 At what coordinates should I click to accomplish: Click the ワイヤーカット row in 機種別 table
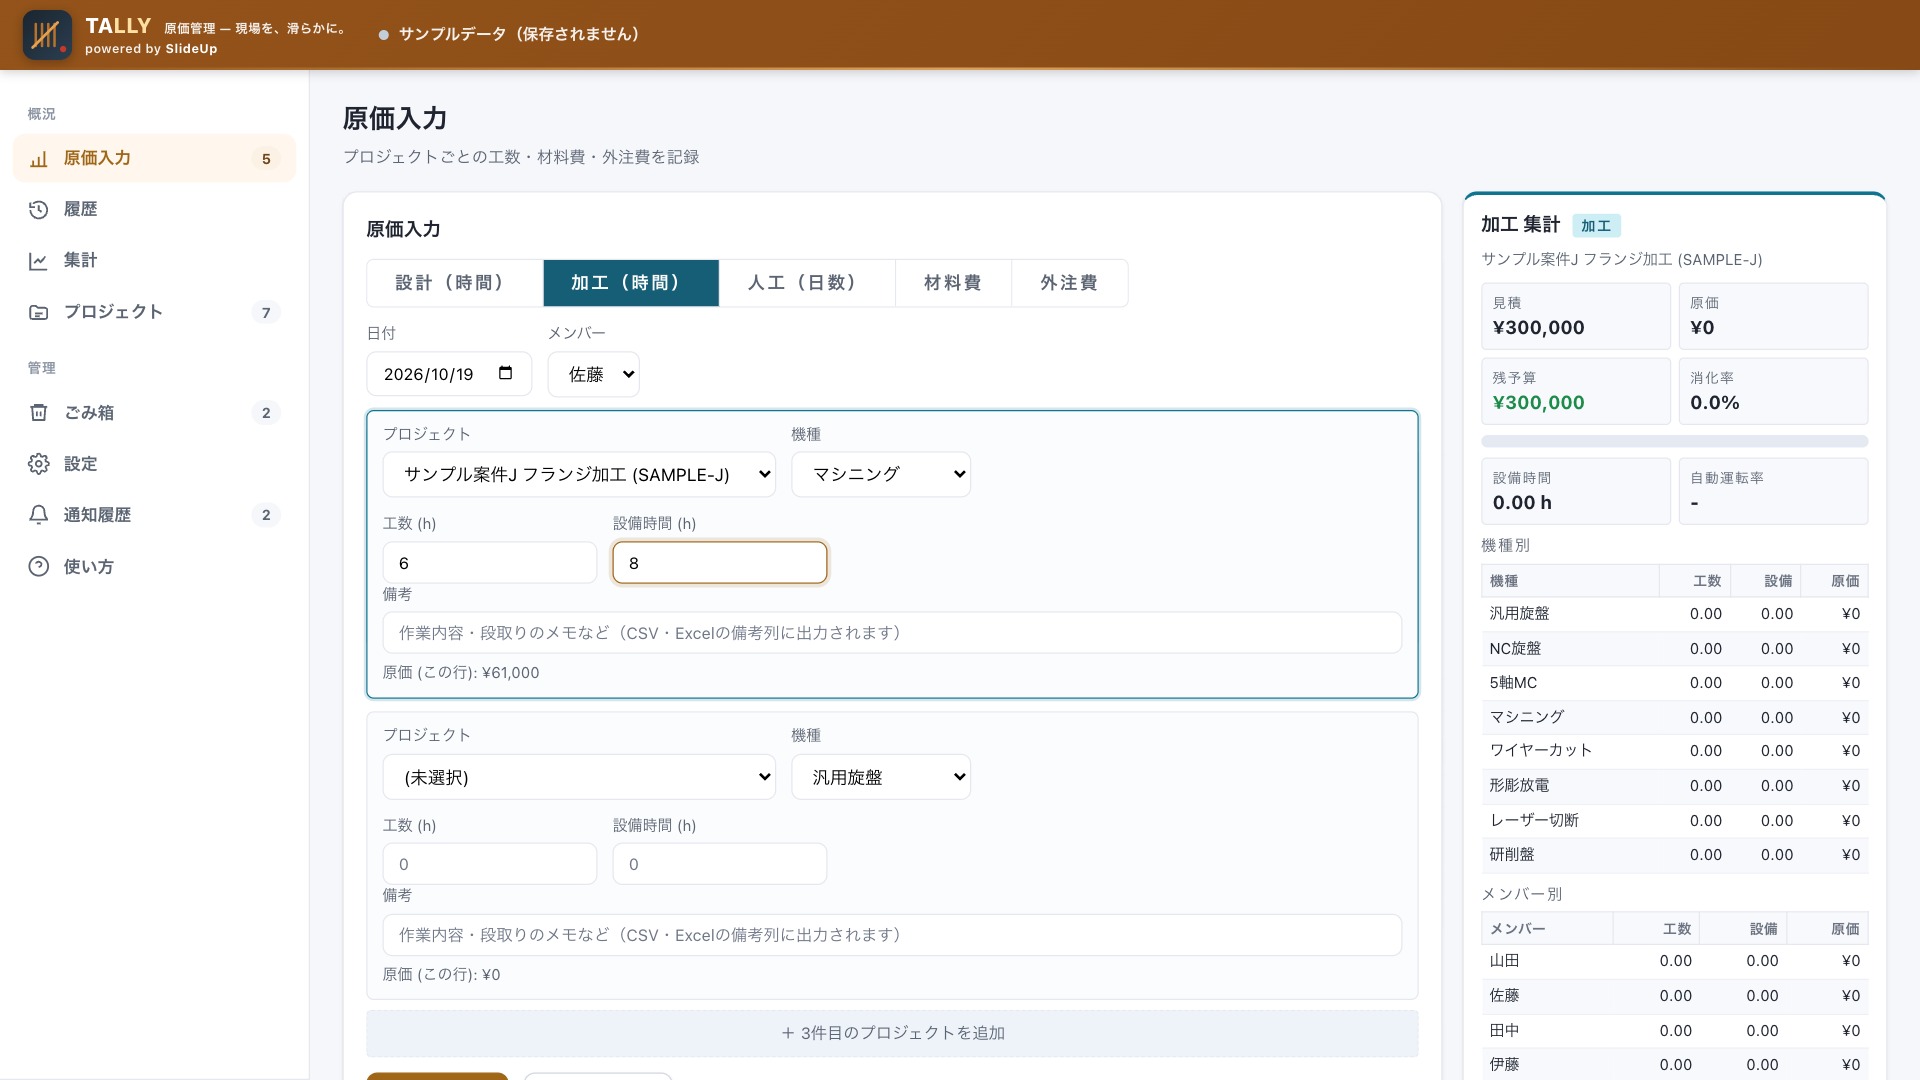click(x=1674, y=751)
